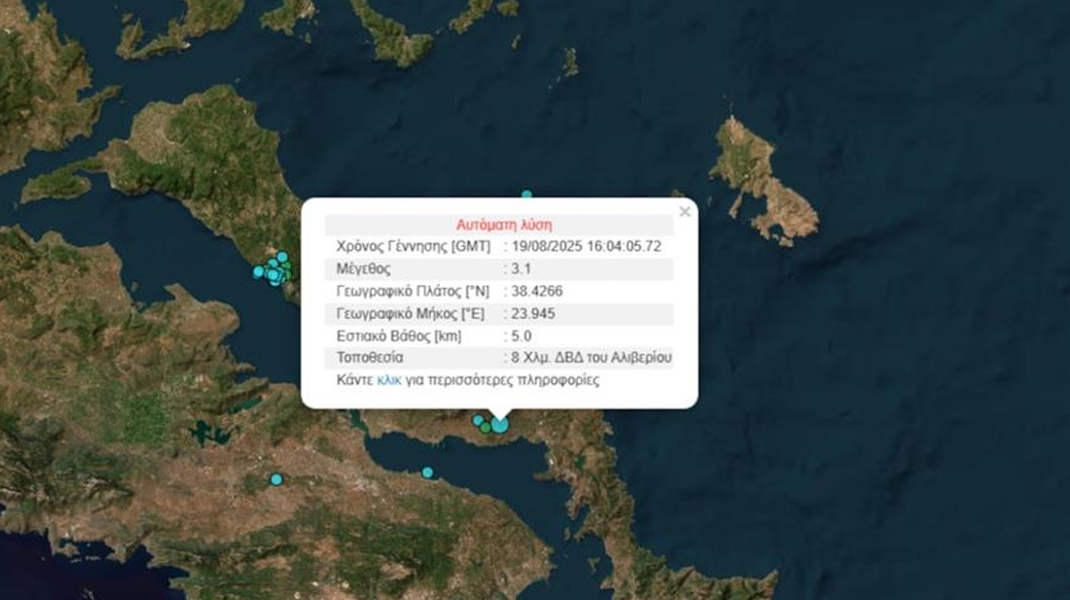The image size is (1070, 600).
Task: Click the large cyan marker under the popup pointer
Action: 499,425
